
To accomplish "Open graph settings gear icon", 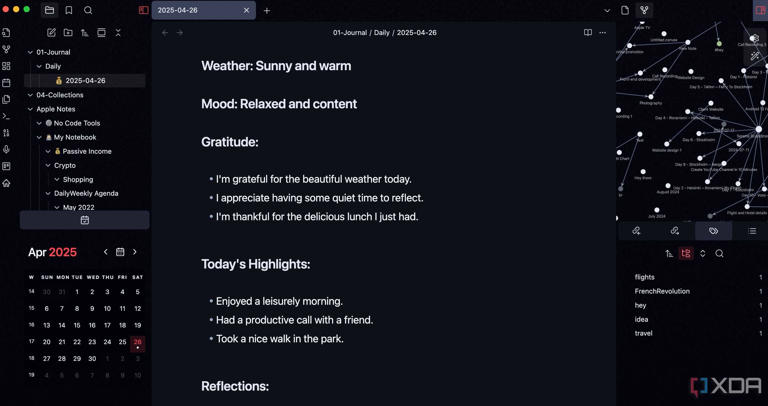I will coord(755,40).
